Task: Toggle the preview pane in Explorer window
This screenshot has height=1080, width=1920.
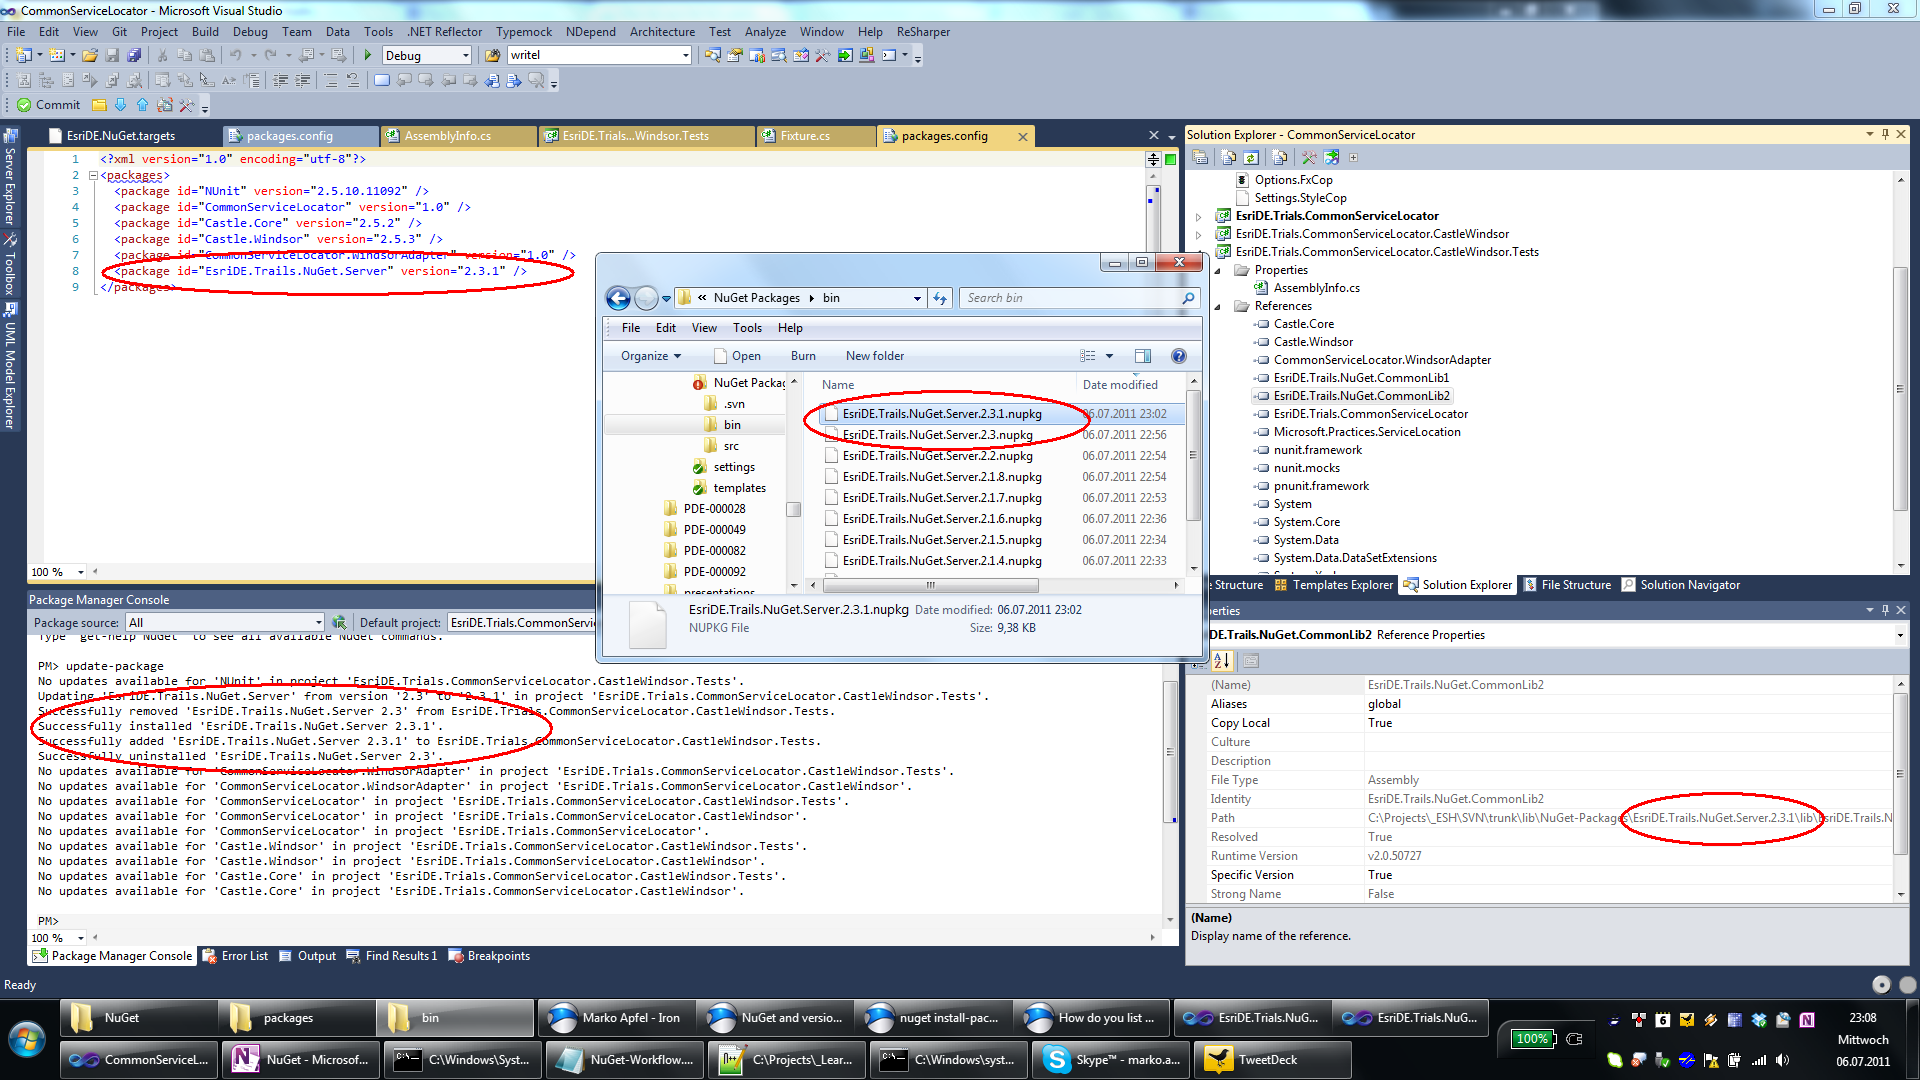Action: 1143,356
